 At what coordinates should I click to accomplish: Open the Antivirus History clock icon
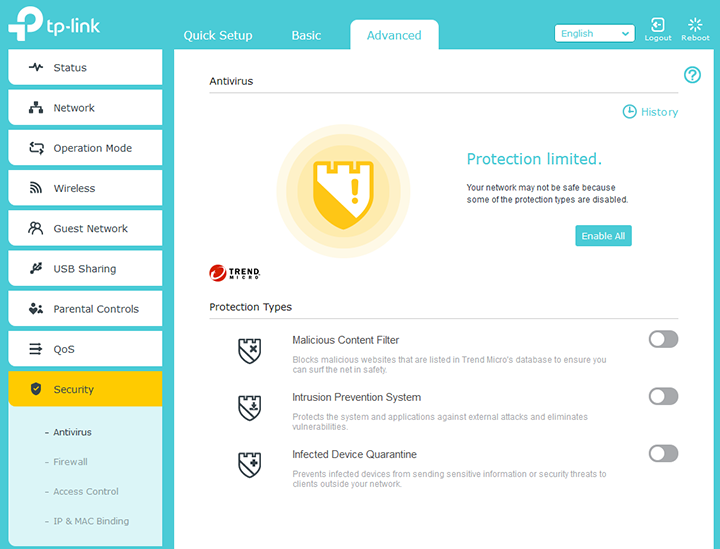(x=630, y=112)
